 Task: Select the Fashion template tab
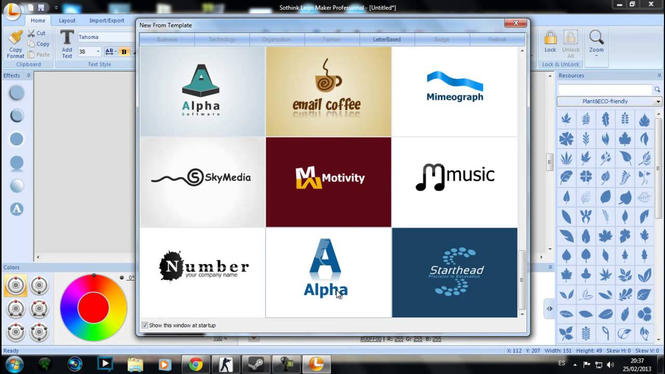click(x=332, y=39)
